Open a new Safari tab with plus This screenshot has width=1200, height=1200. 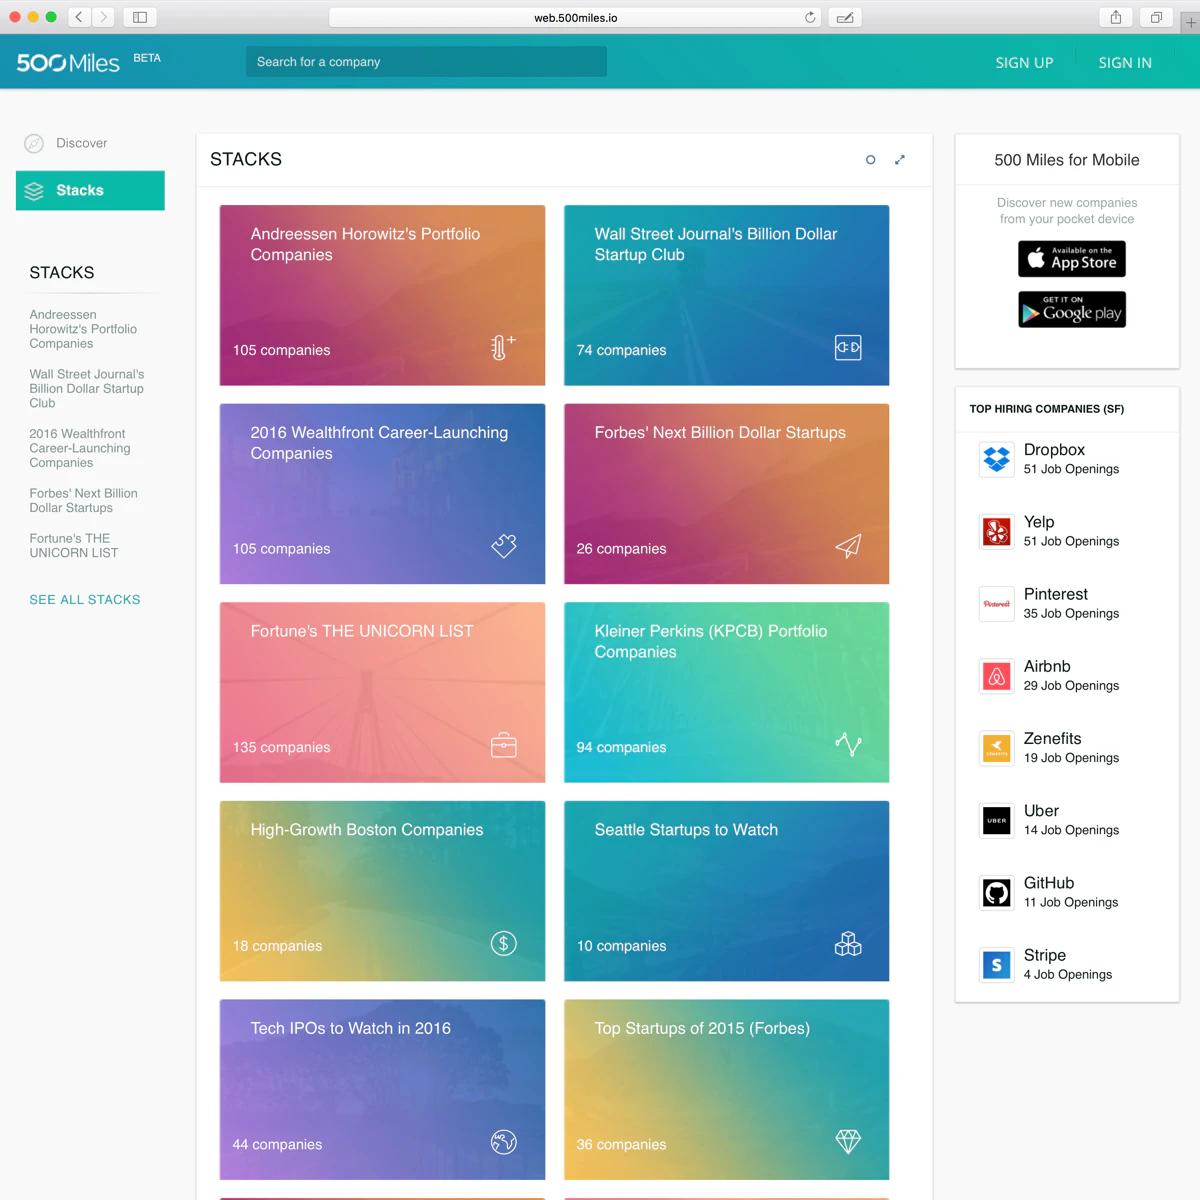tap(1190, 22)
